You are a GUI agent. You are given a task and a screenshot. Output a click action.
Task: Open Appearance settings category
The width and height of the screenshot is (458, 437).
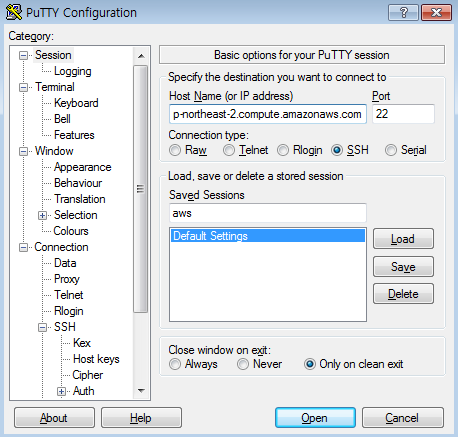(x=83, y=167)
